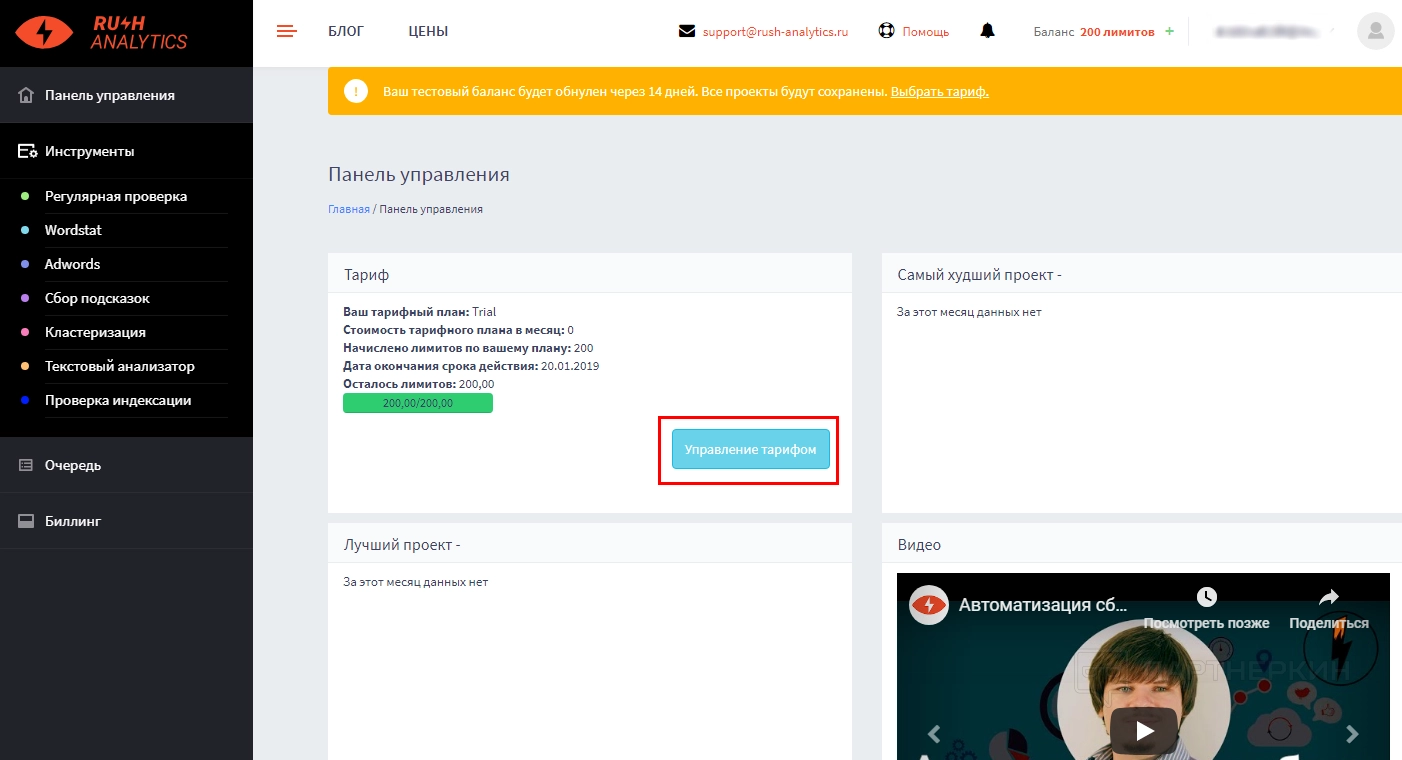
Task: Go to next video slide arrow
Action: pos(1352,734)
